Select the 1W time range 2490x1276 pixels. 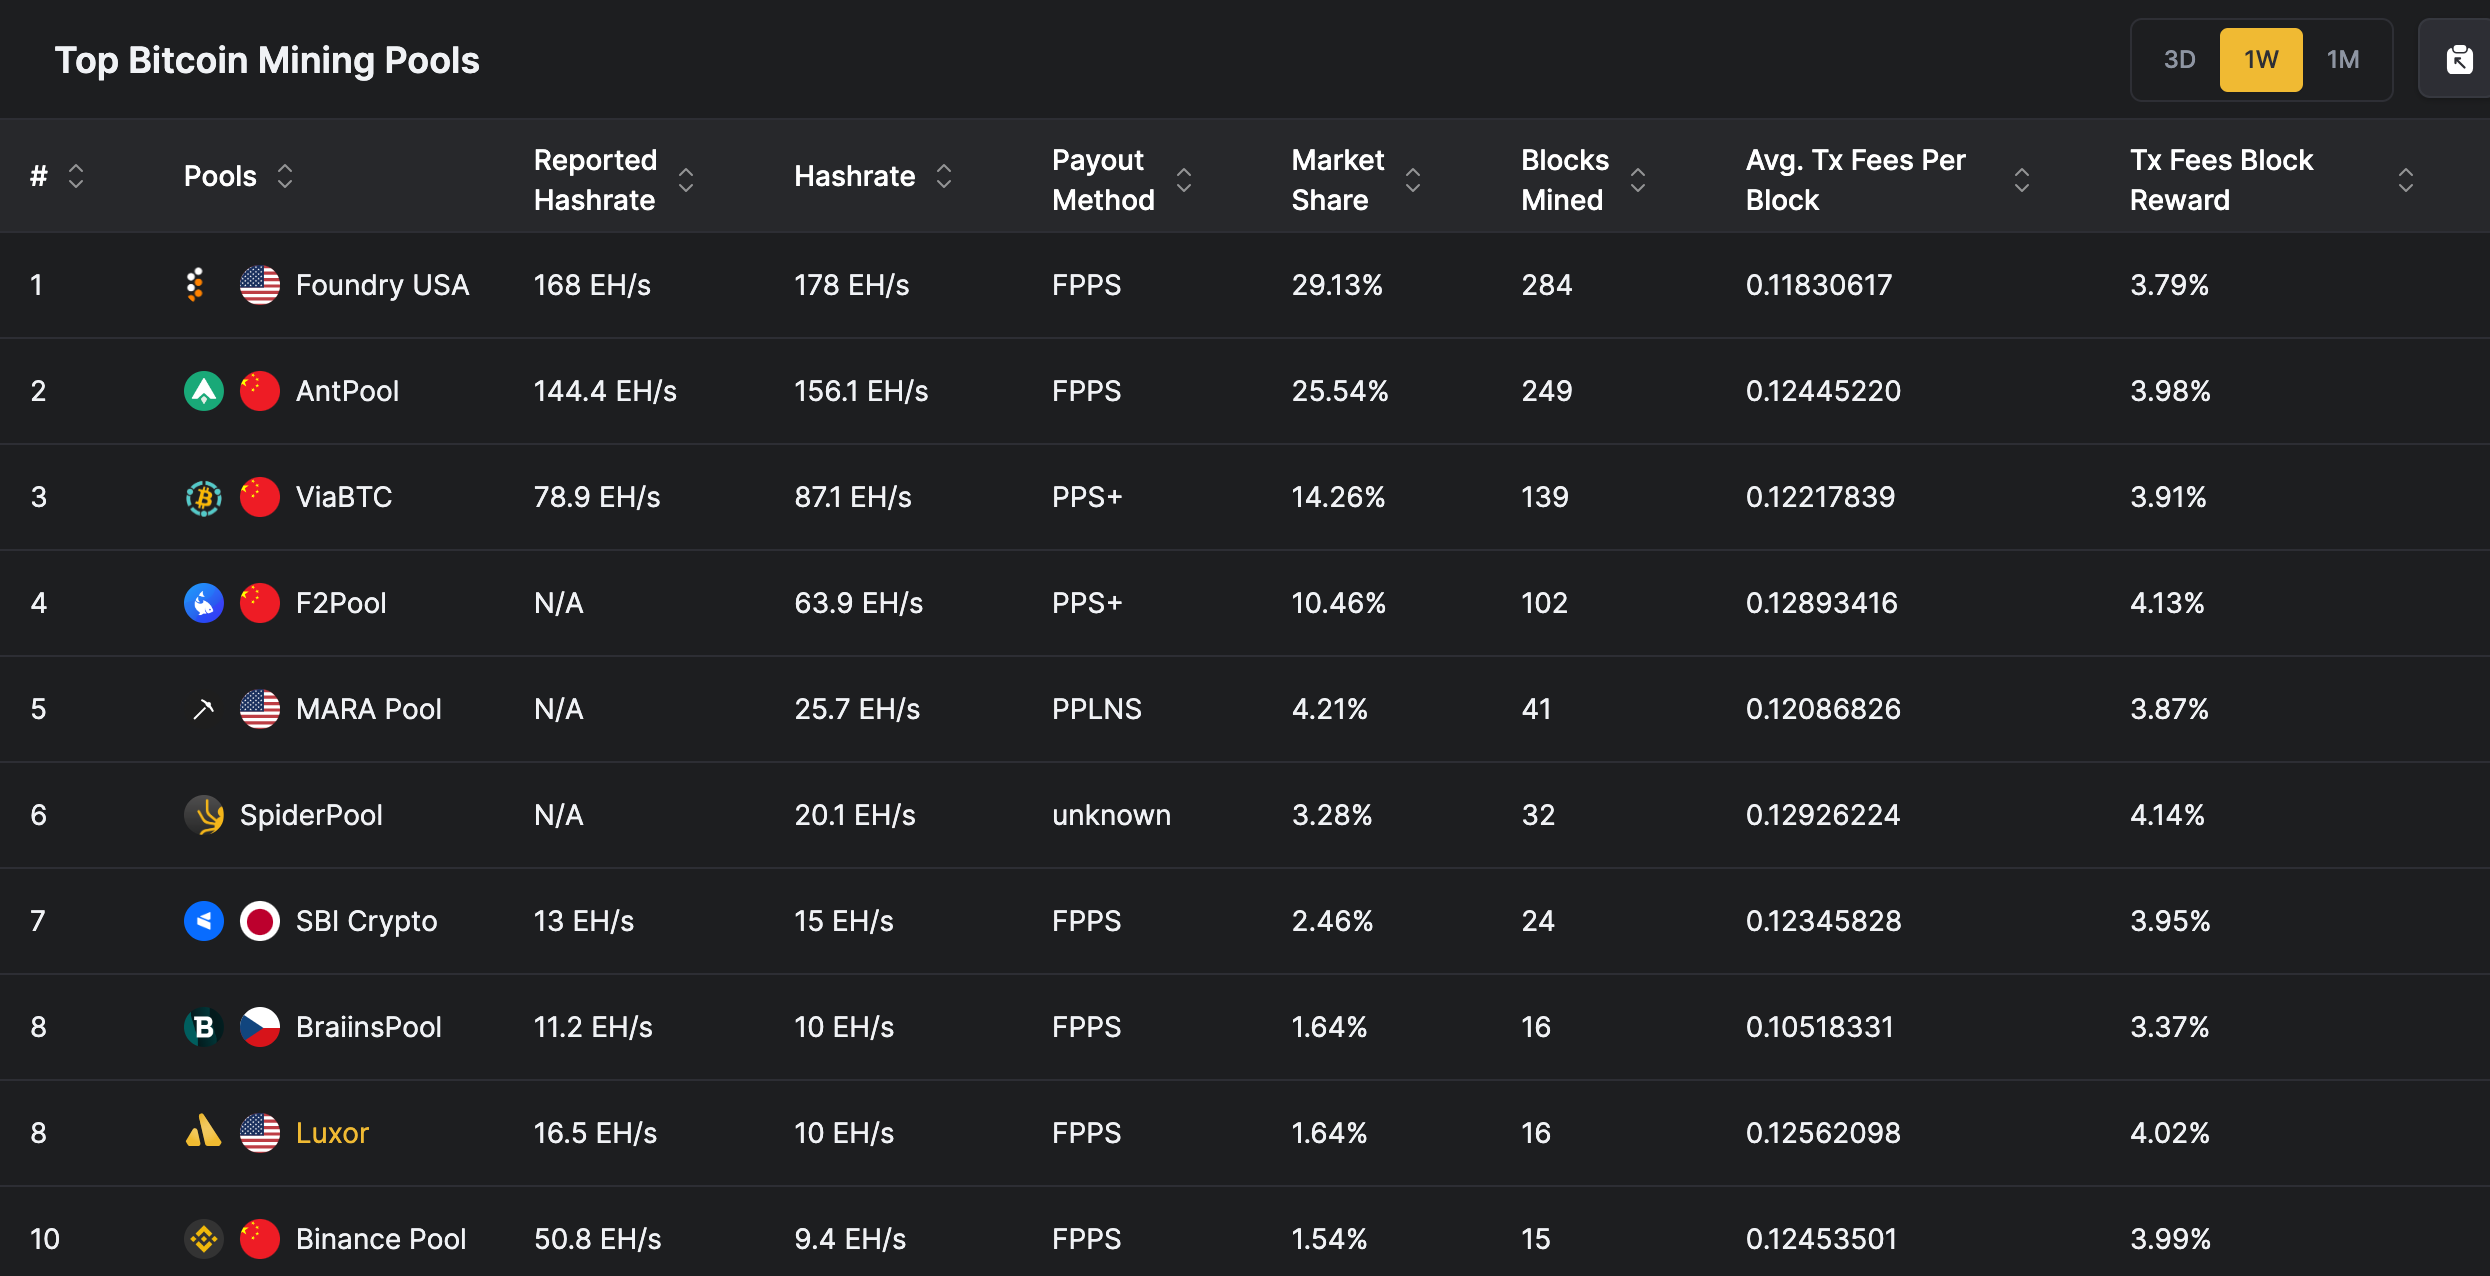2260,60
